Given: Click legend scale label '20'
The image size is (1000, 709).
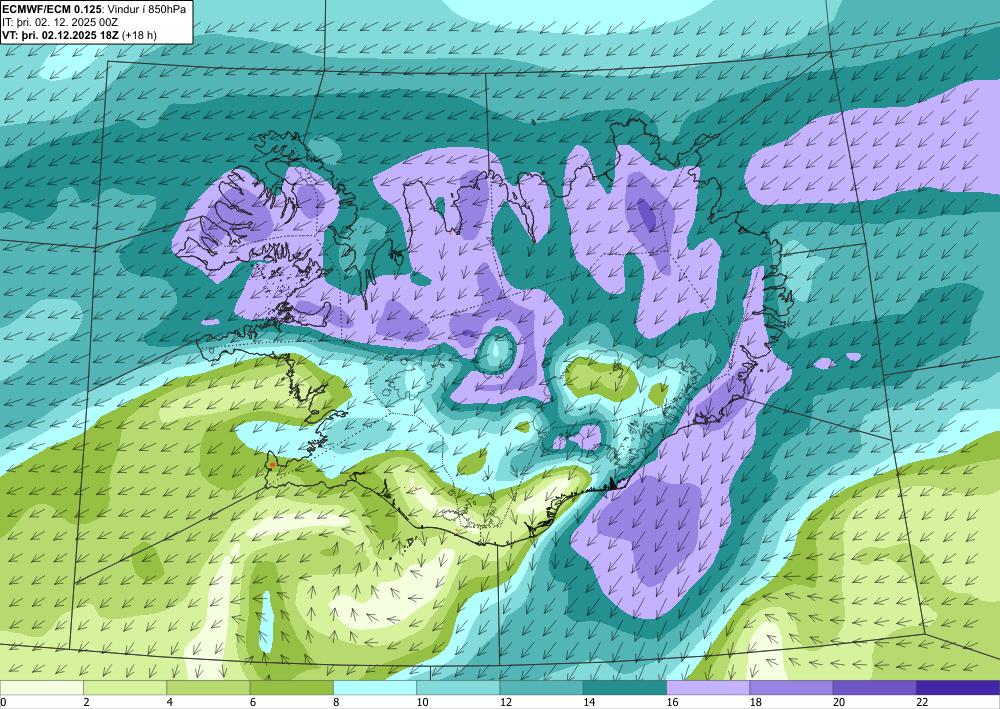Looking at the screenshot, I should point(839,702).
